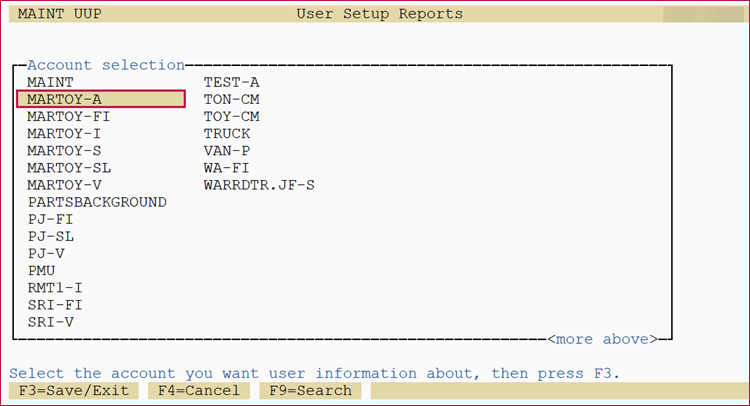The width and height of the screenshot is (750, 406).
Task: Click the F4=Cancel button
Action: [198, 390]
